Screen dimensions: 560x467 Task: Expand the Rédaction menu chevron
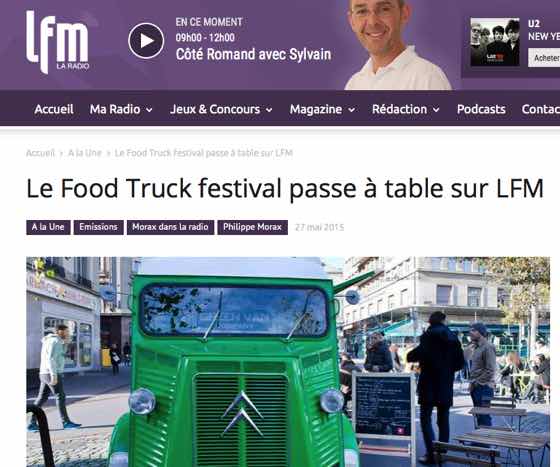pos(436,110)
